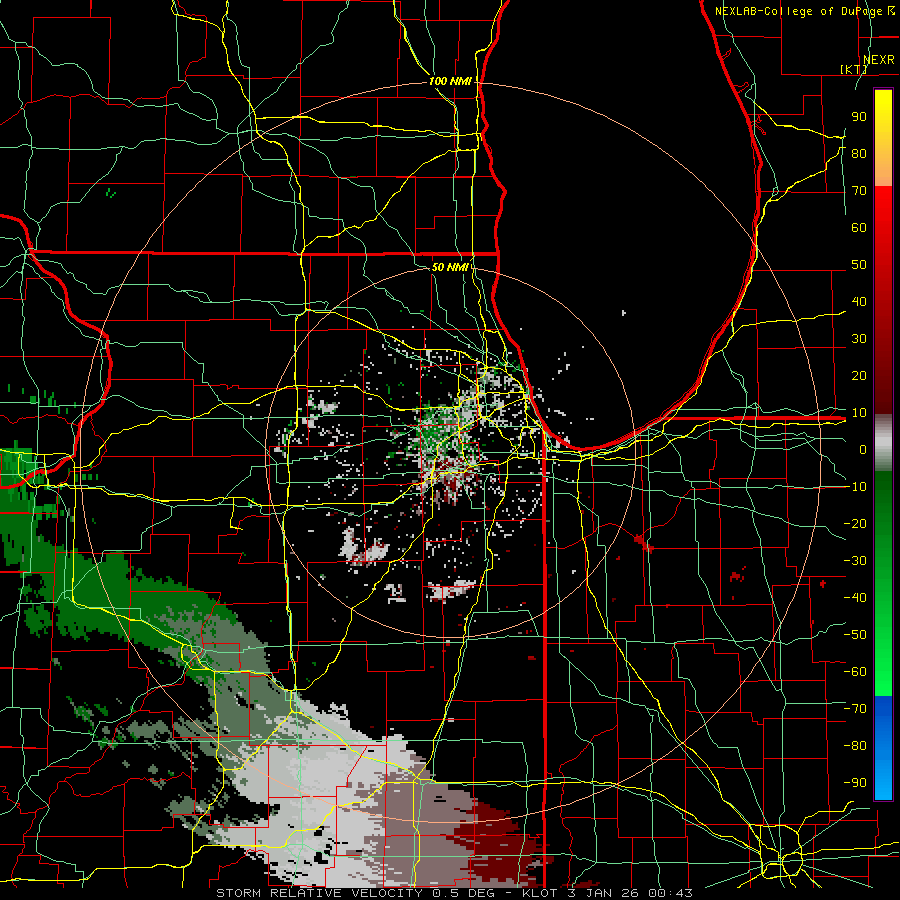Click the -40 value on velocity scale
The width and height of the screenshot is (900, 900).
[x=855, y=598]
